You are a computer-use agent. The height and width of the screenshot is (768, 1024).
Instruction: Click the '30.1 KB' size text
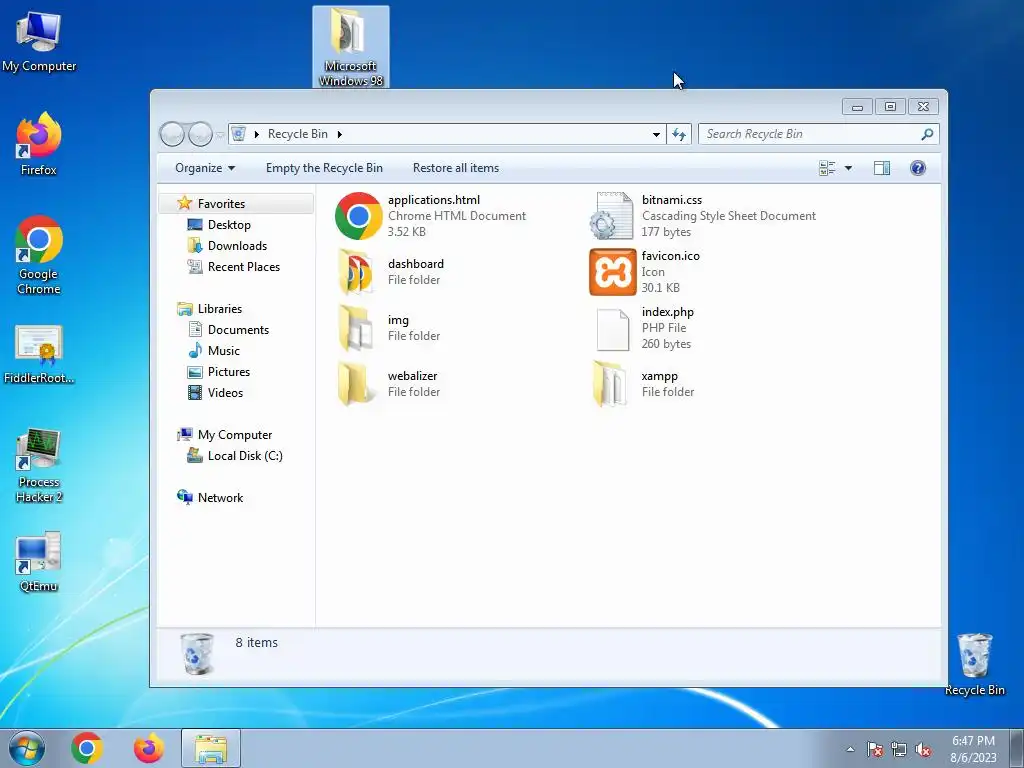[660, 287]
